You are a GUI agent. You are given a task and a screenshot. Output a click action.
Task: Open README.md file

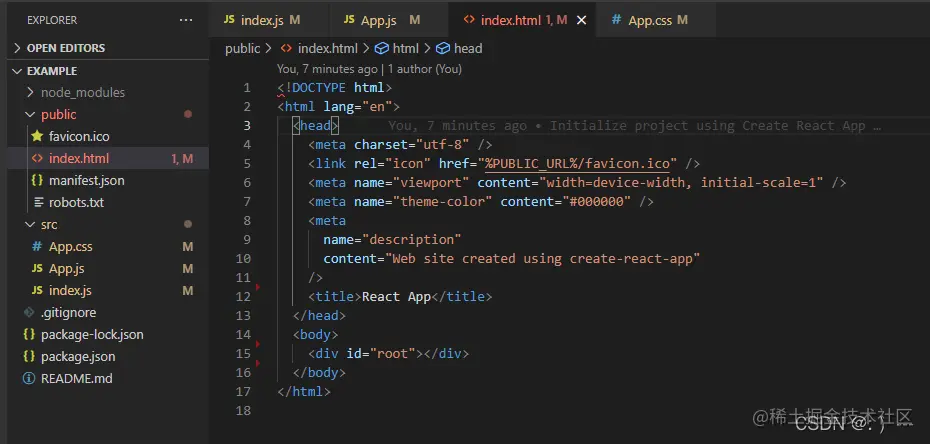click(x=77, y=378)
